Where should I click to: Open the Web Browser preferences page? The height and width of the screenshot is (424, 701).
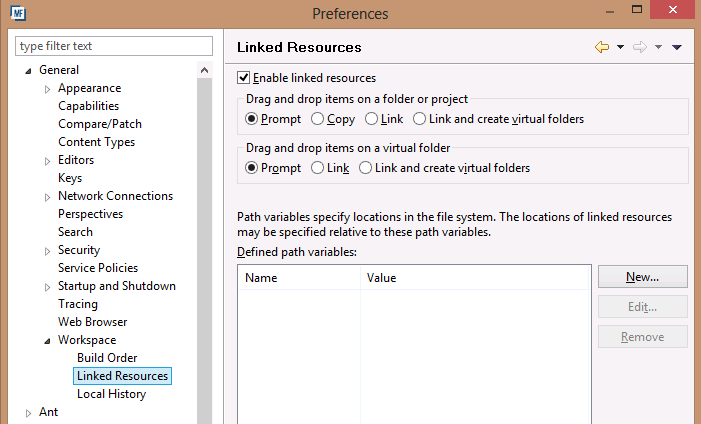[92, 322]
